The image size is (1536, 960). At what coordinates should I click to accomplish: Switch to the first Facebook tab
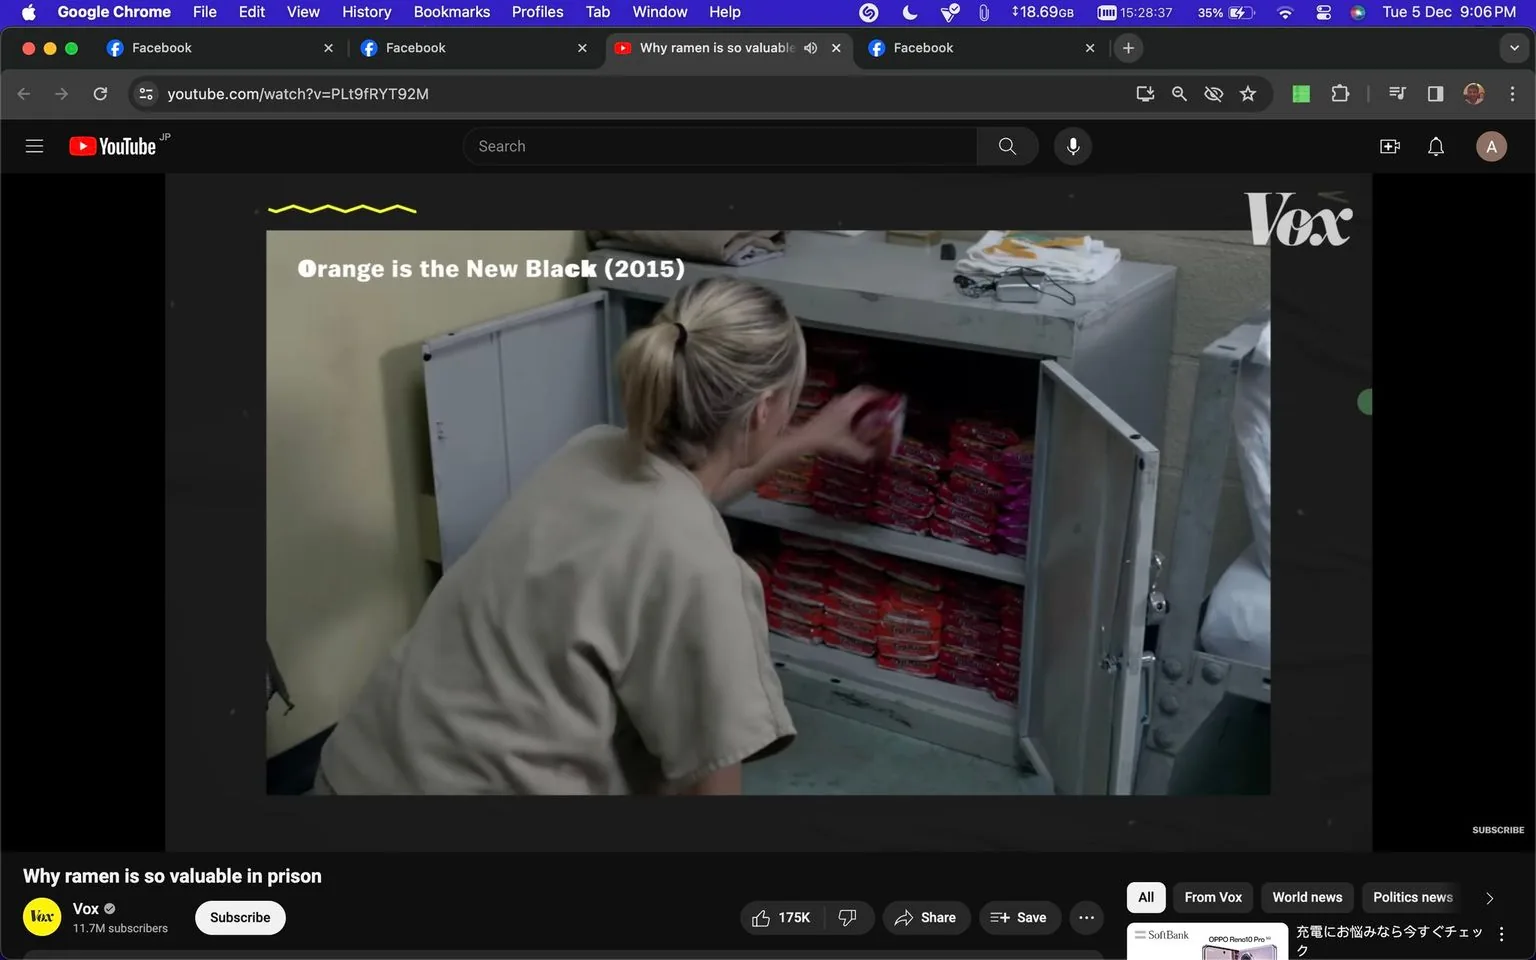click(x=200, y=47)
